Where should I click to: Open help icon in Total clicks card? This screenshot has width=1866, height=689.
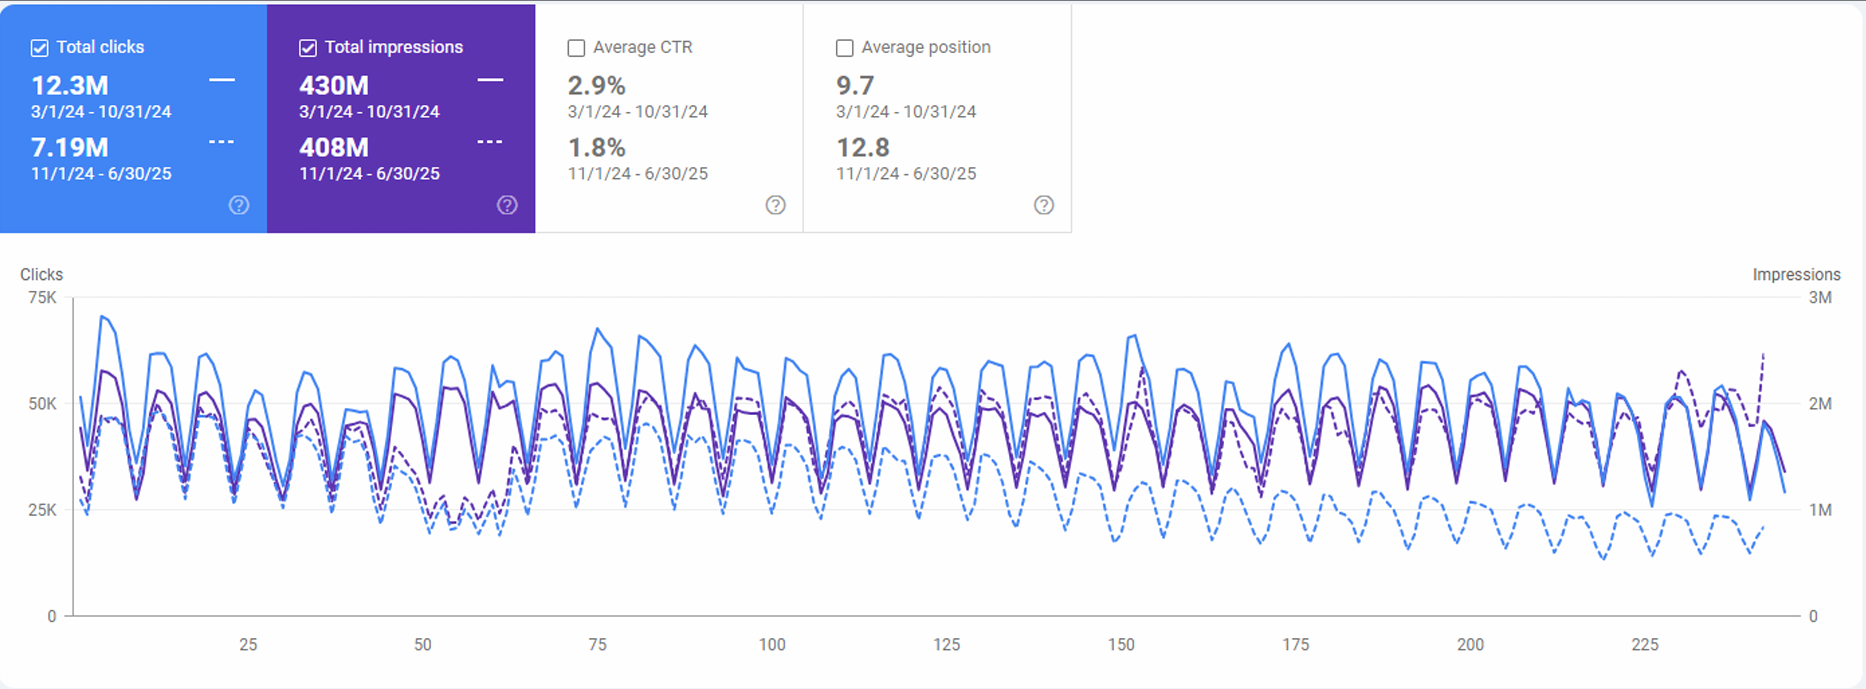click(239, 205)
